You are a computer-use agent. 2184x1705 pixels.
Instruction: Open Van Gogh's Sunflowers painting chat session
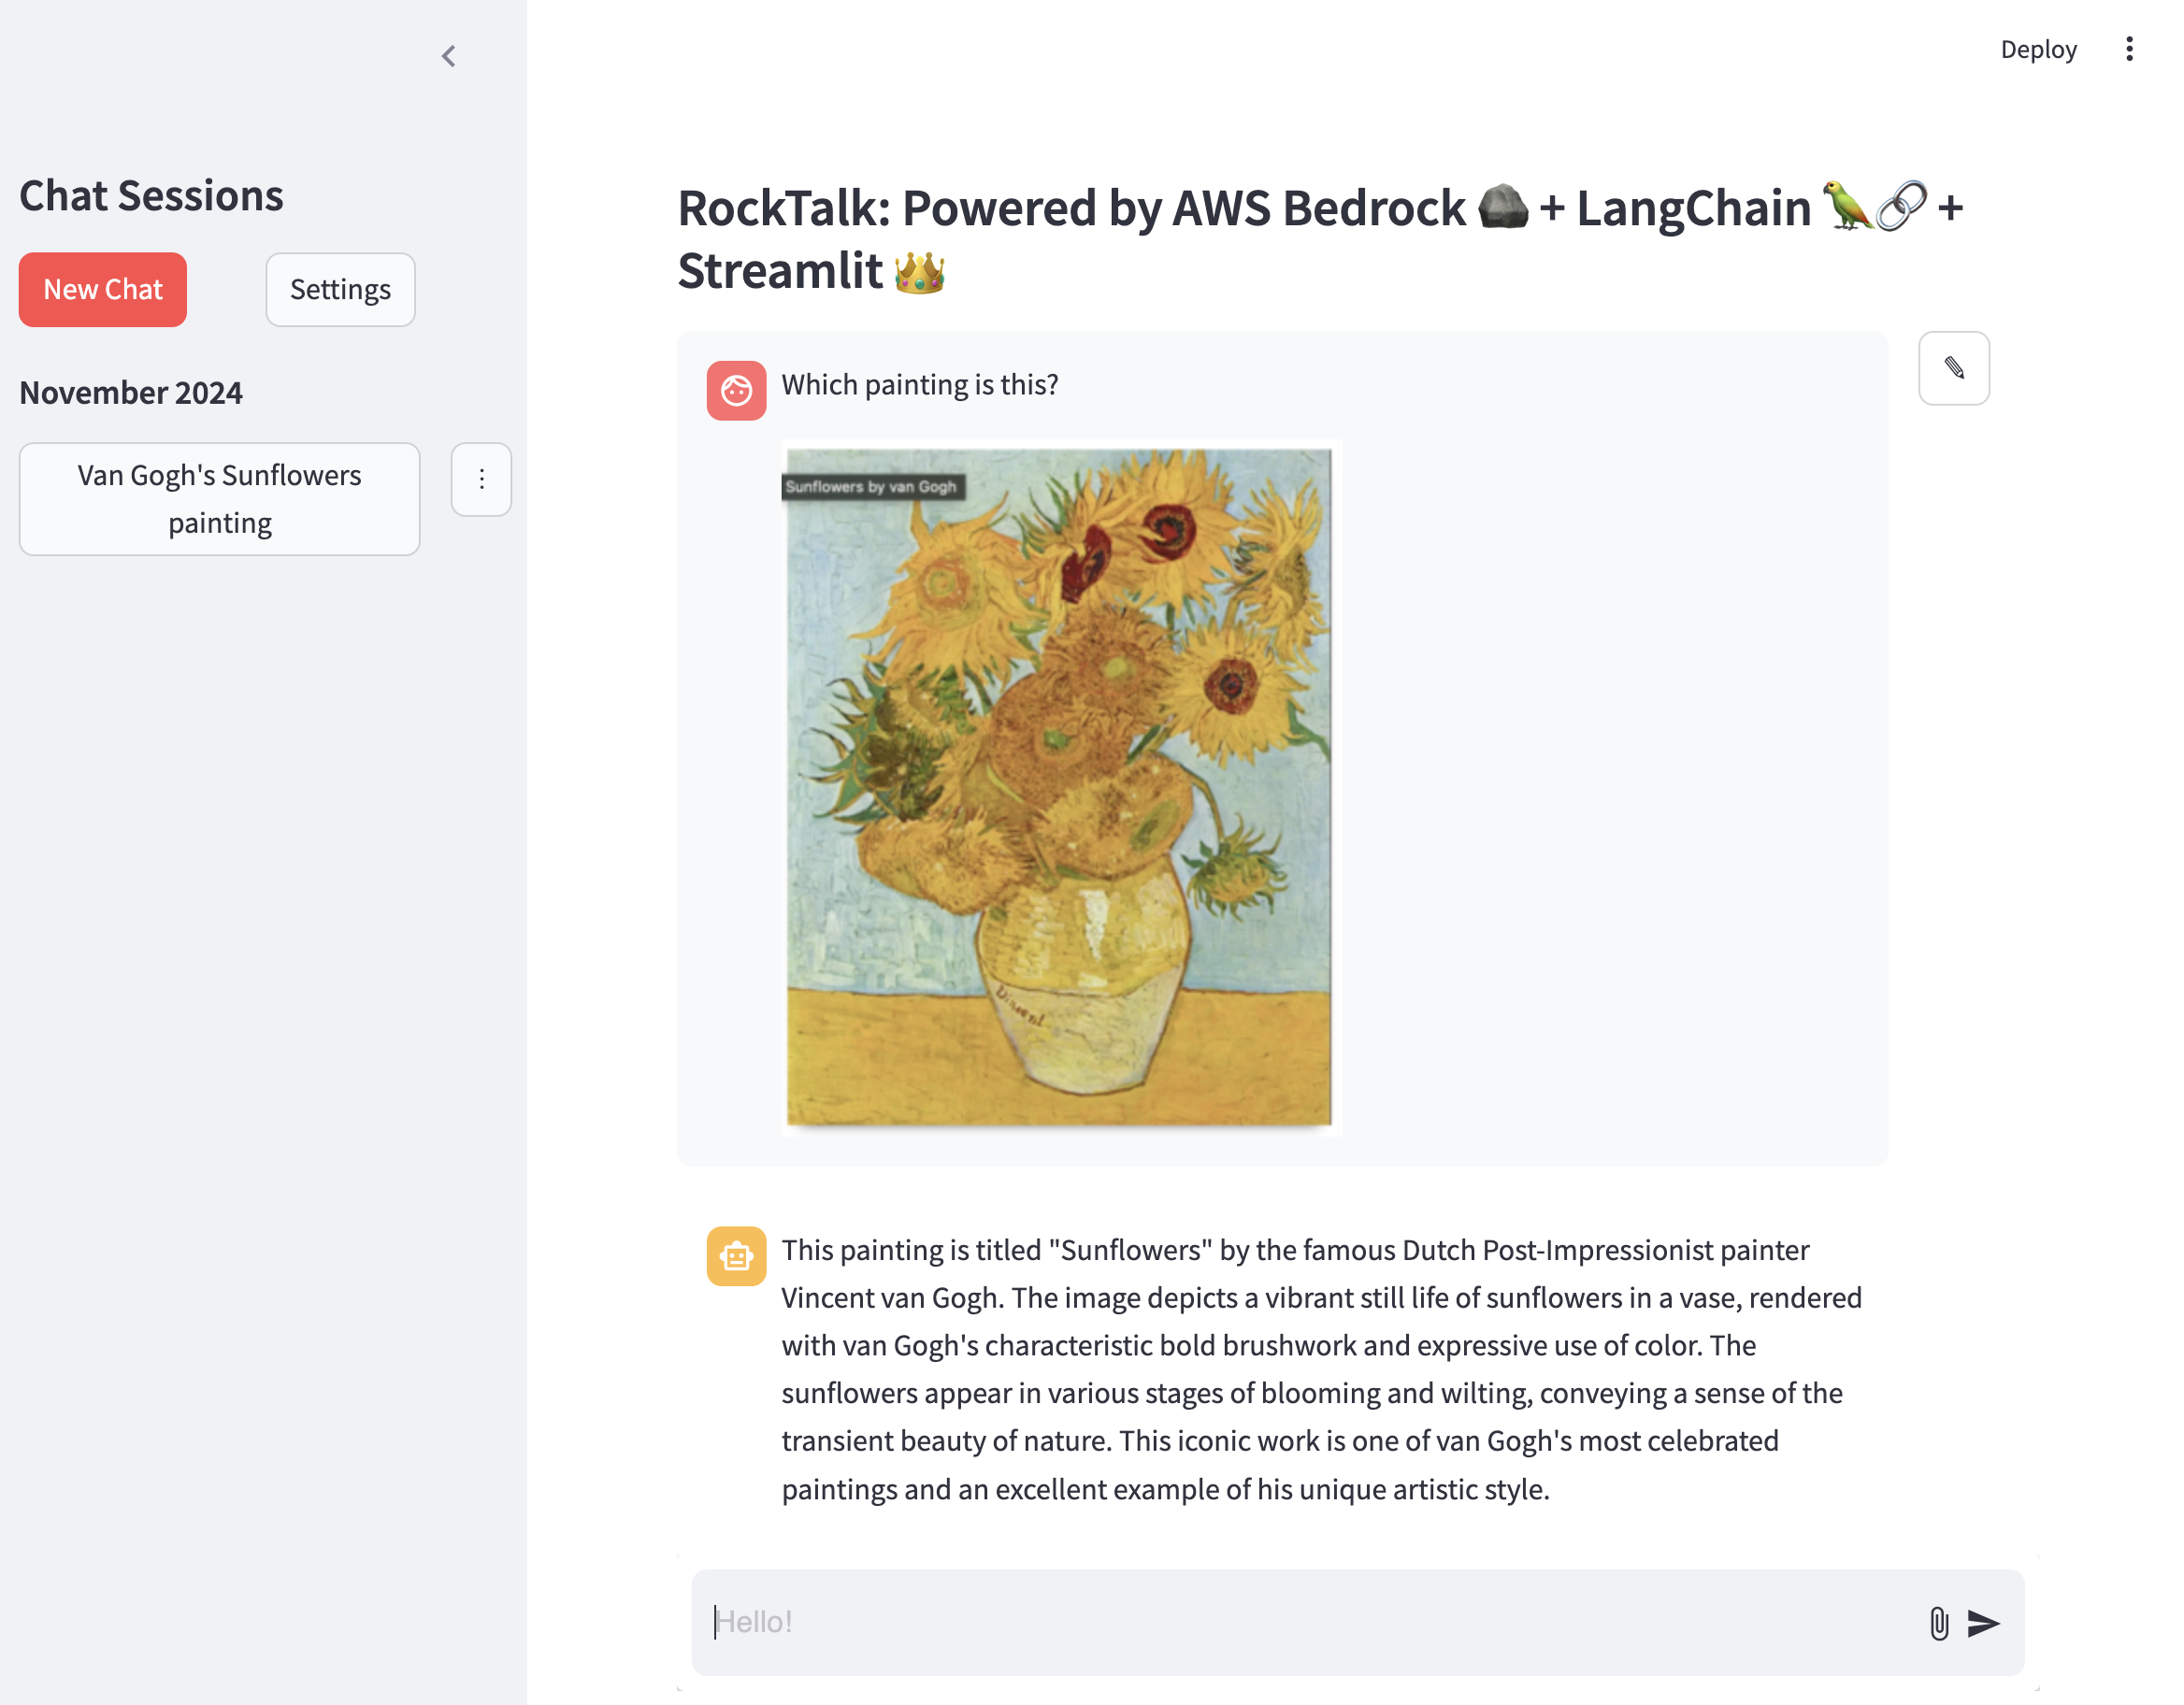(x=219, y=499)
